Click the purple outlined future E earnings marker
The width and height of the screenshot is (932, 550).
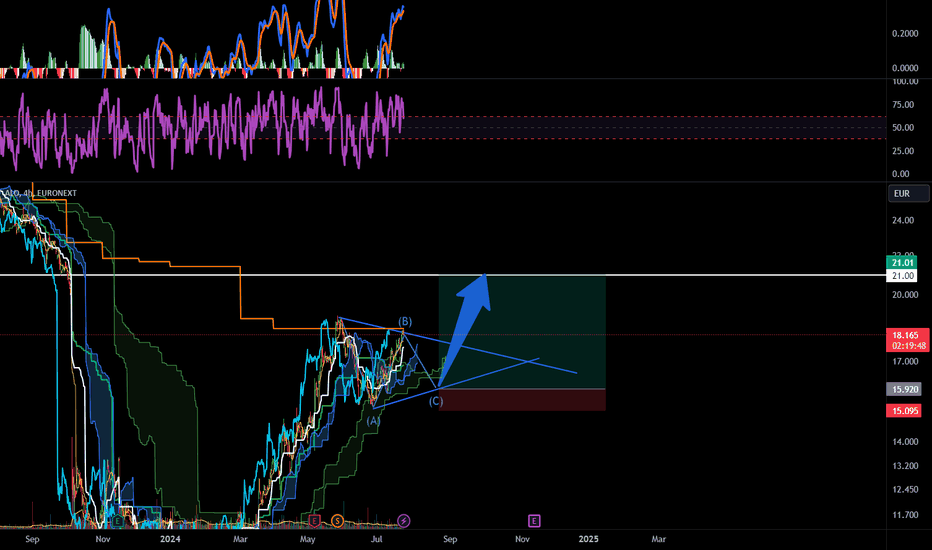click(534, 521)
